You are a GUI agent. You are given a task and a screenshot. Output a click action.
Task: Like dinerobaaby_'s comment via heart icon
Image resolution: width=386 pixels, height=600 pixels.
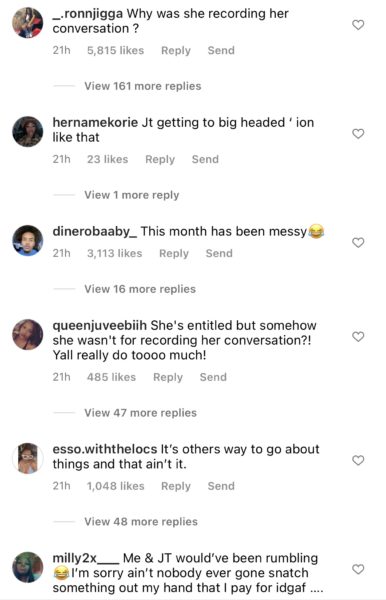358,243
